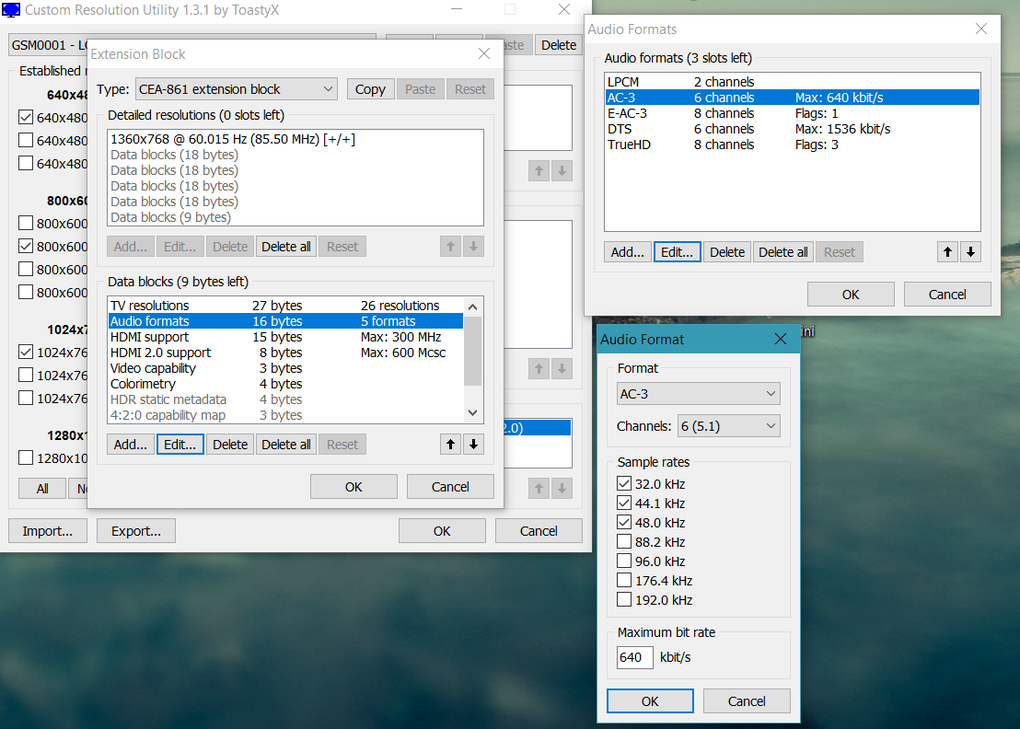This screenshot has height=729, width=1020.
Task: Click Edit... in Audio Formats window
Action: click(677, 252)
